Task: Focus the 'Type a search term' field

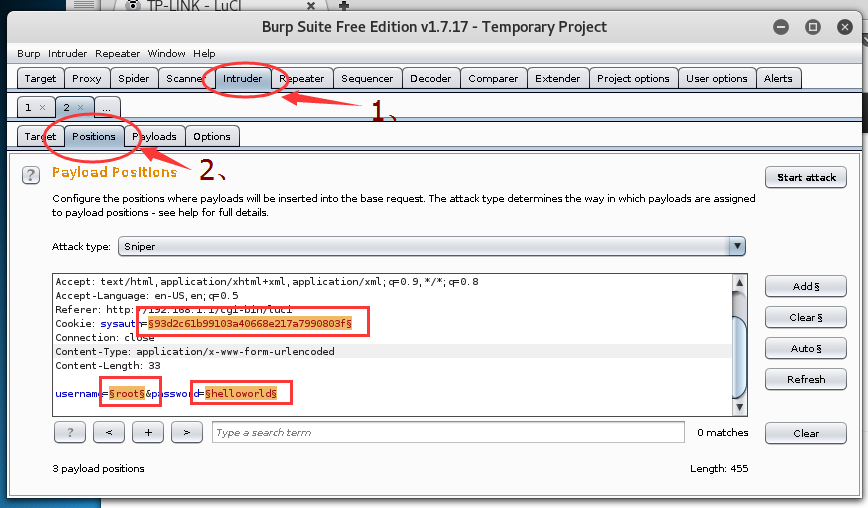Action: (448, 432)
